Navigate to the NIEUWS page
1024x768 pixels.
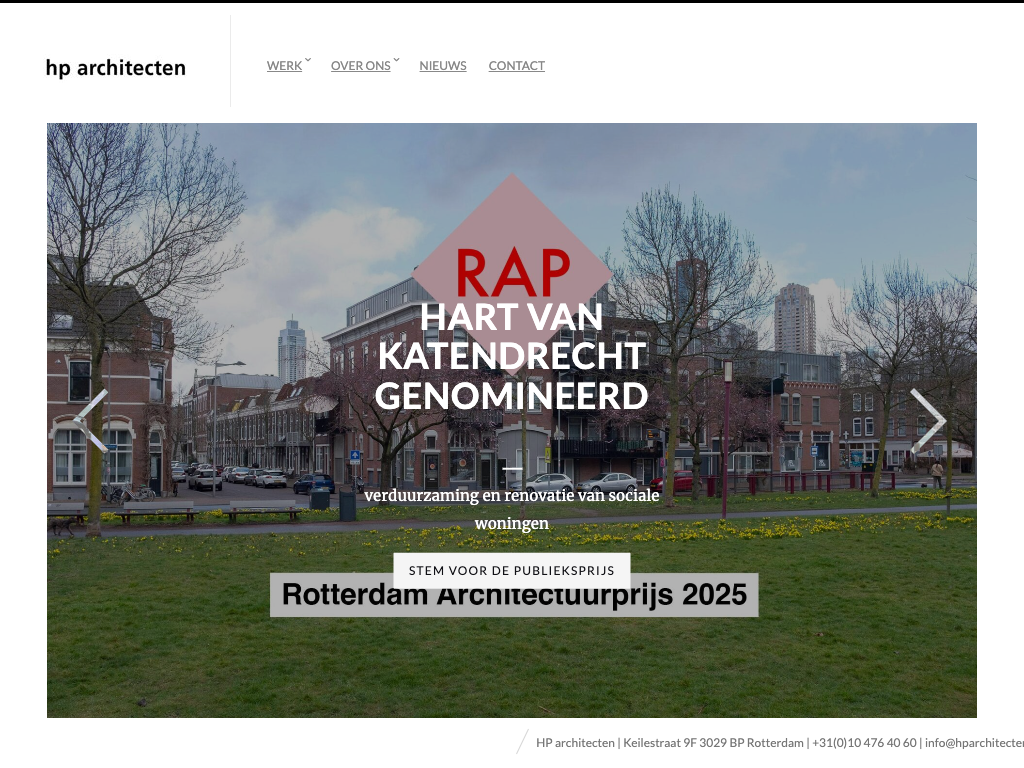coord(443,66)
